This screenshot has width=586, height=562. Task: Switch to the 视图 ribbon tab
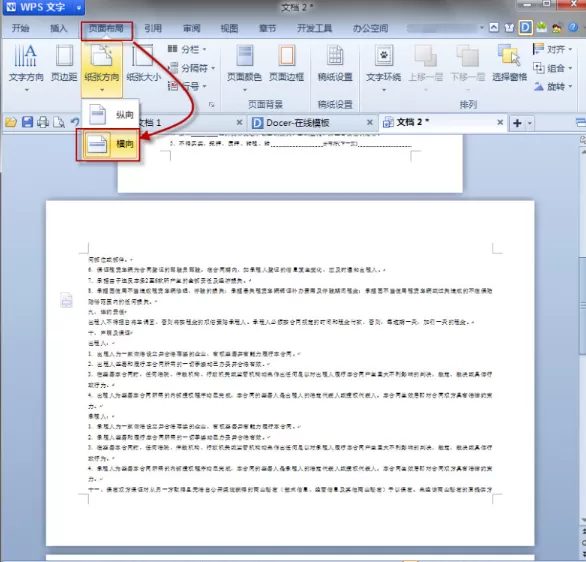pyautogui.click(x=229, y=28)
